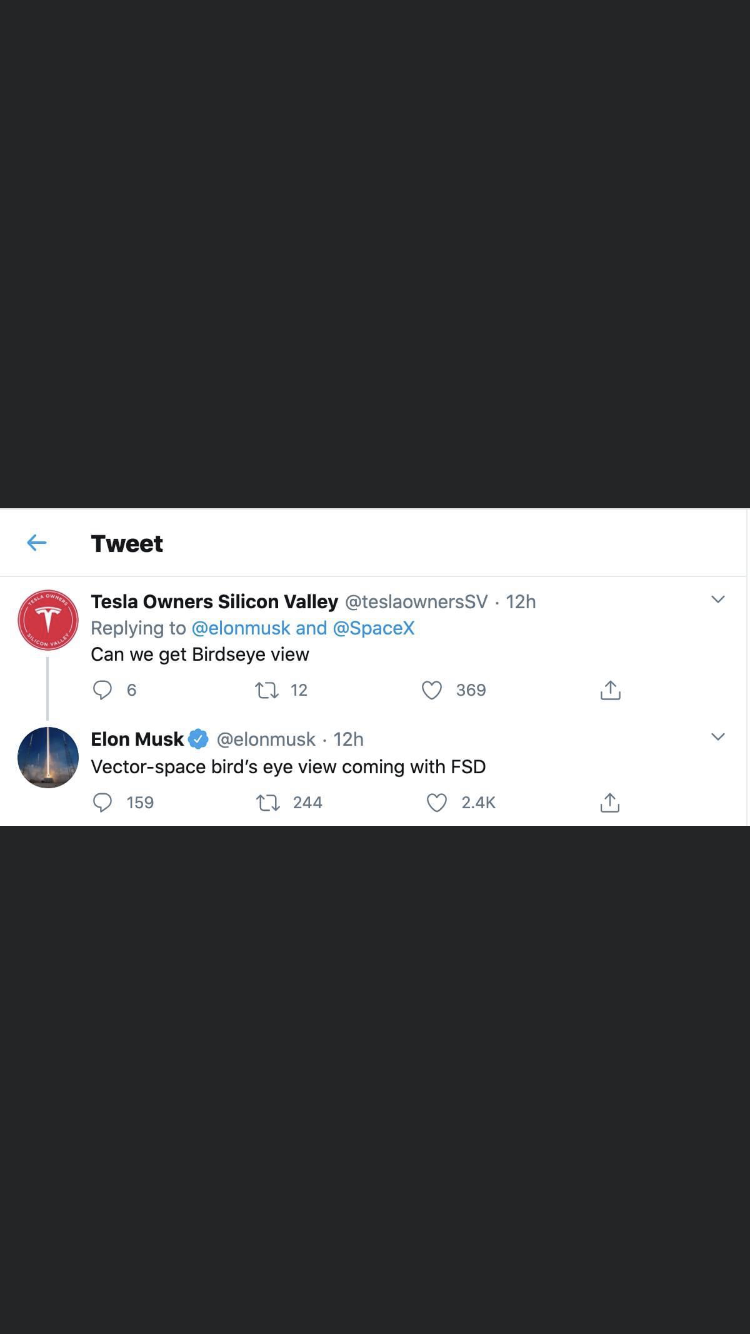Open the Vector-space bird's eye view tweet
The width and height of the screenshot is (750, 1334).
[288, 767]
